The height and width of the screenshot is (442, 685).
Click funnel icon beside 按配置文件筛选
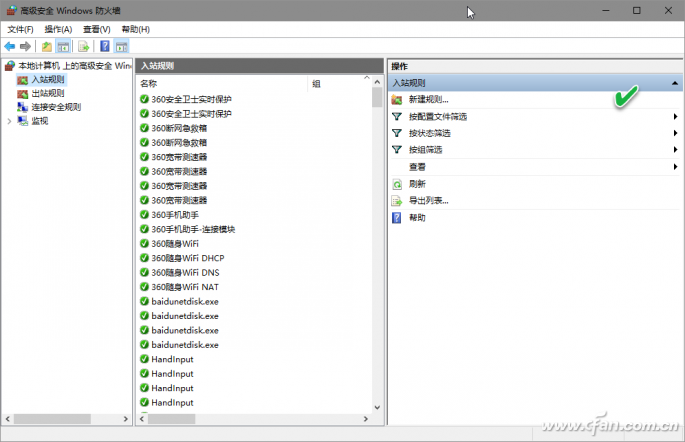pos(397,117)
